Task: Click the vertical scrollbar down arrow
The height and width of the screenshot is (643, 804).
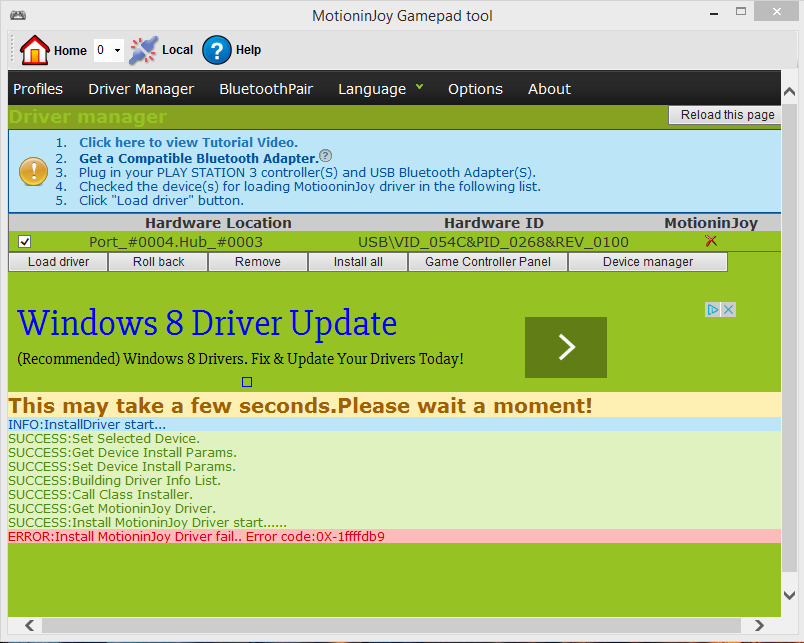Action: tap(790, 595)
